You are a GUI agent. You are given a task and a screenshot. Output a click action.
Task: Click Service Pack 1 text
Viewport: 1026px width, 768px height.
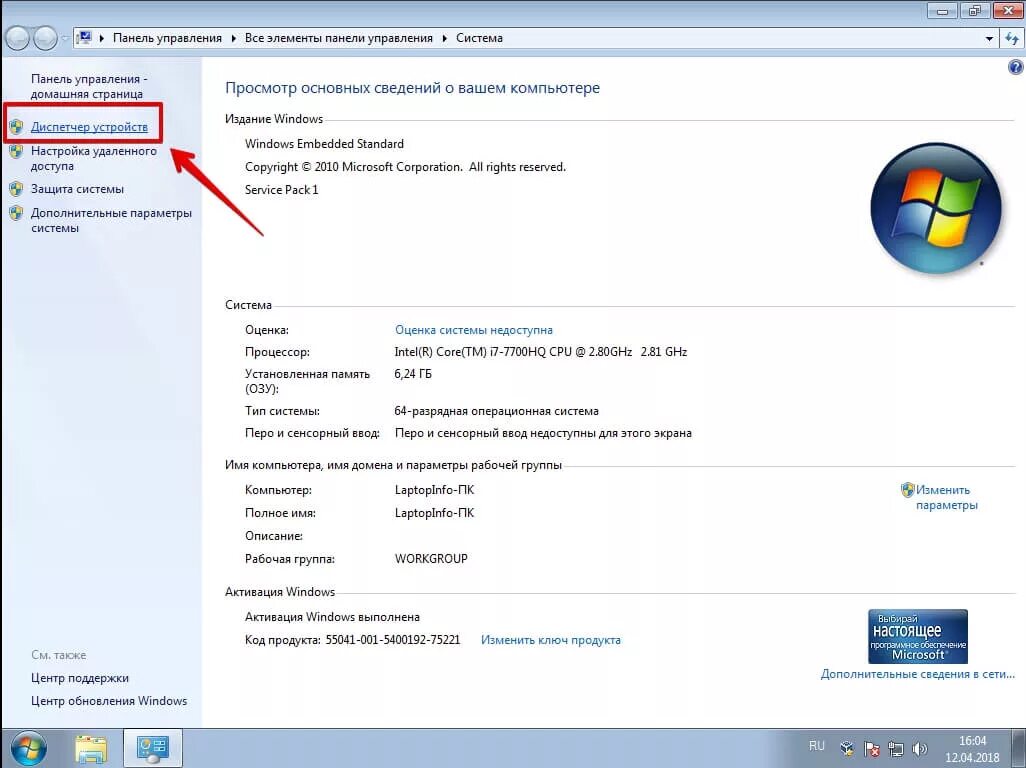click(281, 190)
